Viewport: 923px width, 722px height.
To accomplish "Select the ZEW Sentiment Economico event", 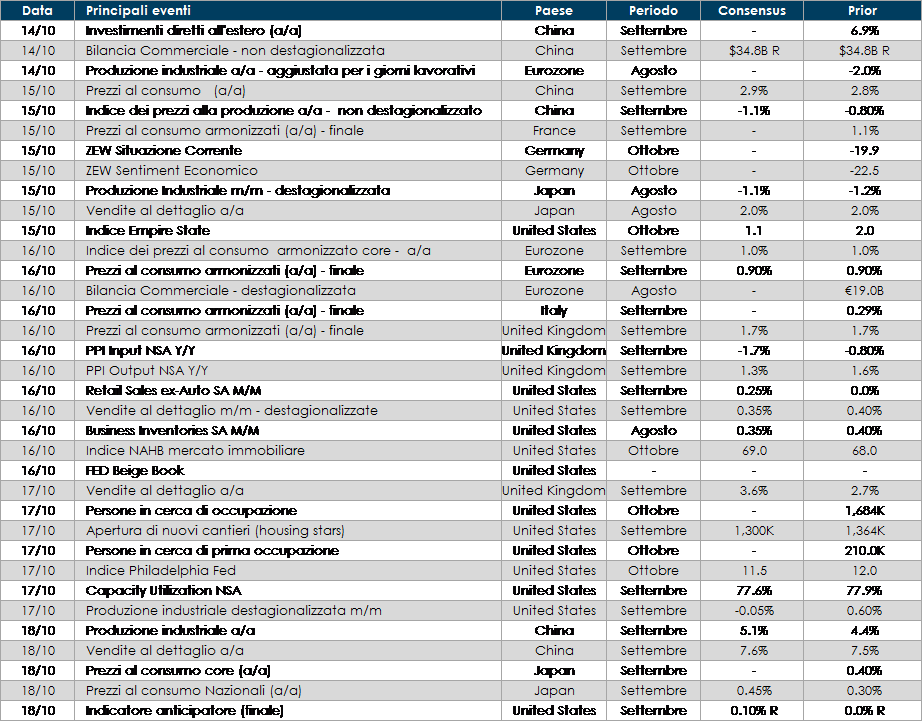I will tap(171, 171).
